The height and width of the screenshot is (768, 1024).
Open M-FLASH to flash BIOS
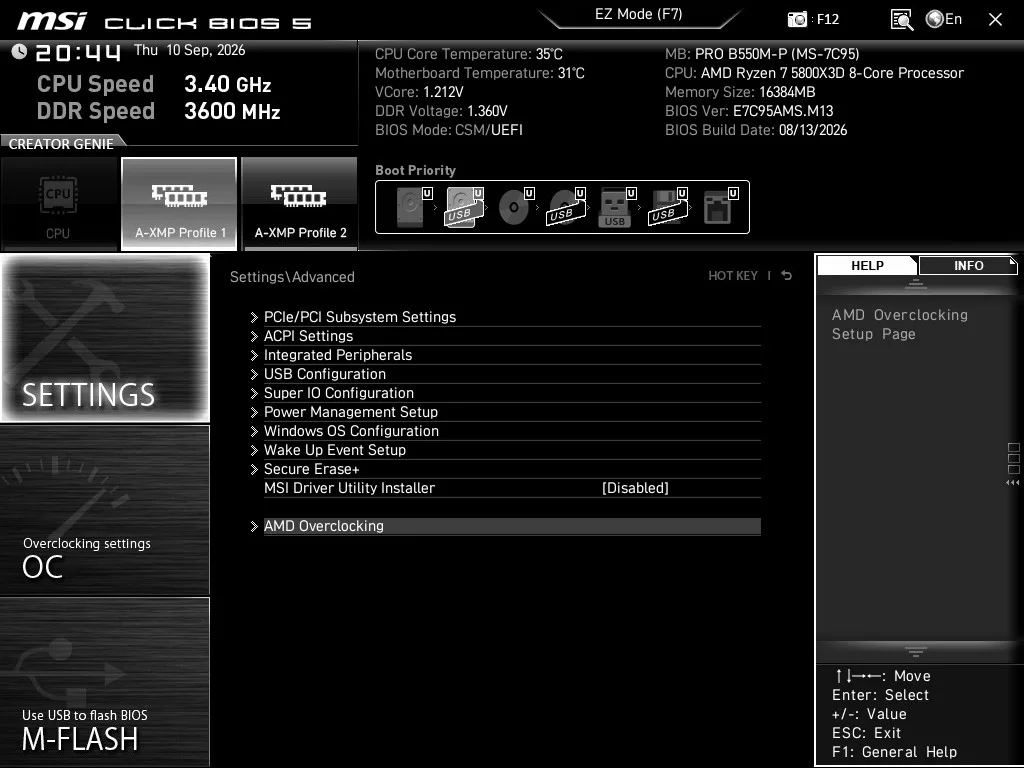(105, 681)
